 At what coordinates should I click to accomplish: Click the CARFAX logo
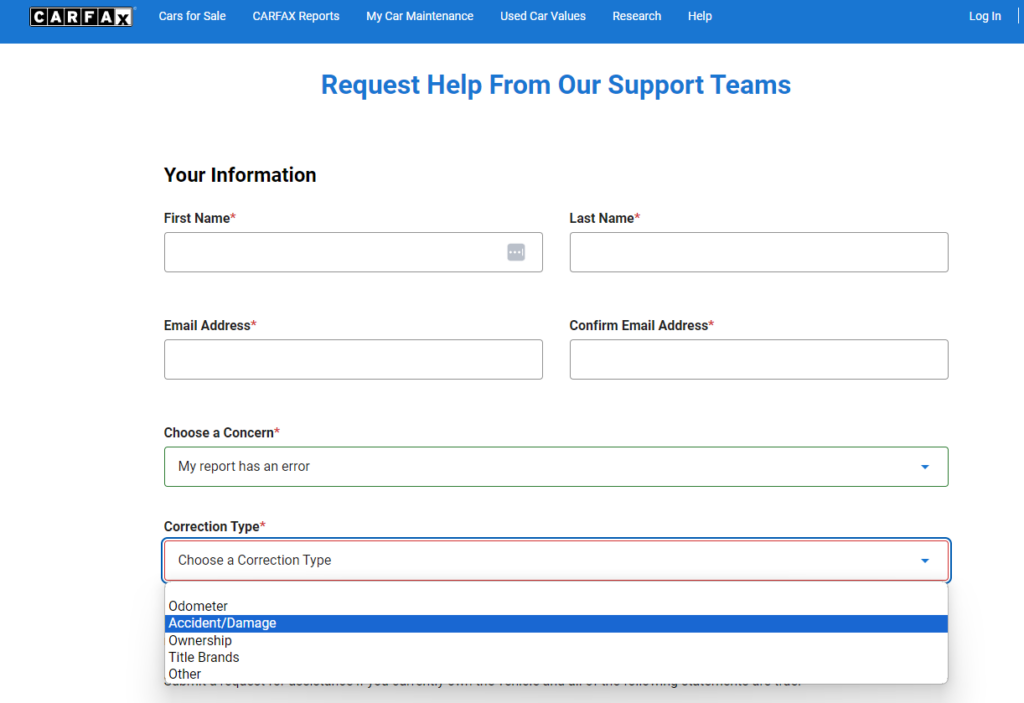[81, 17]
